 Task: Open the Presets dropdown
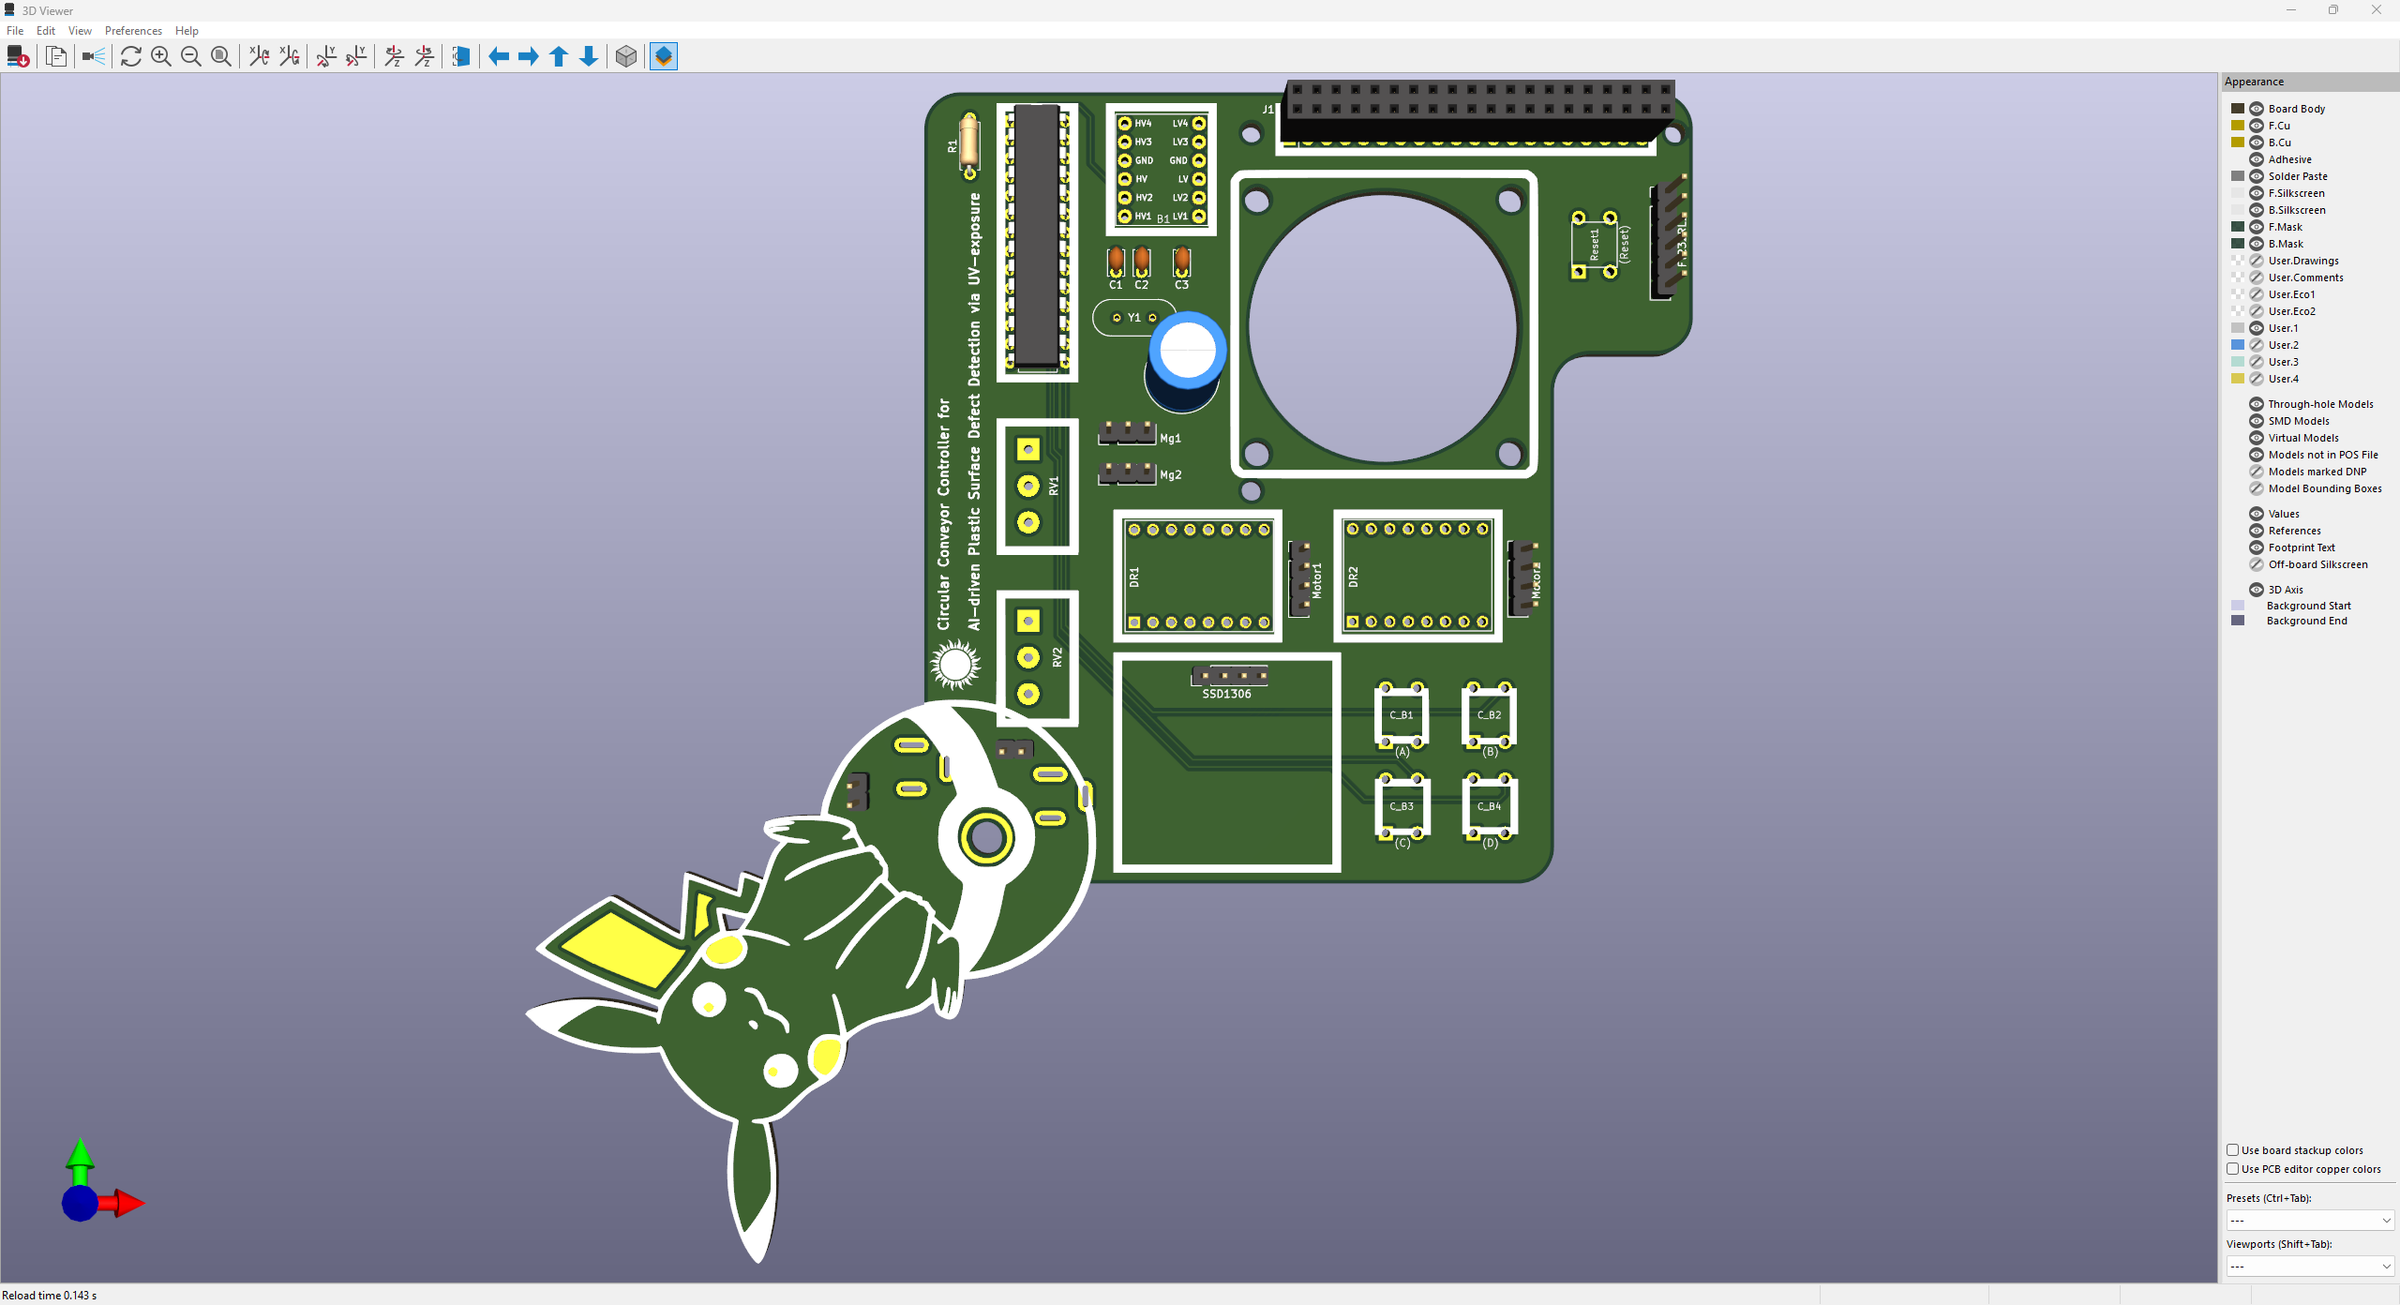coord(2310,1220)
